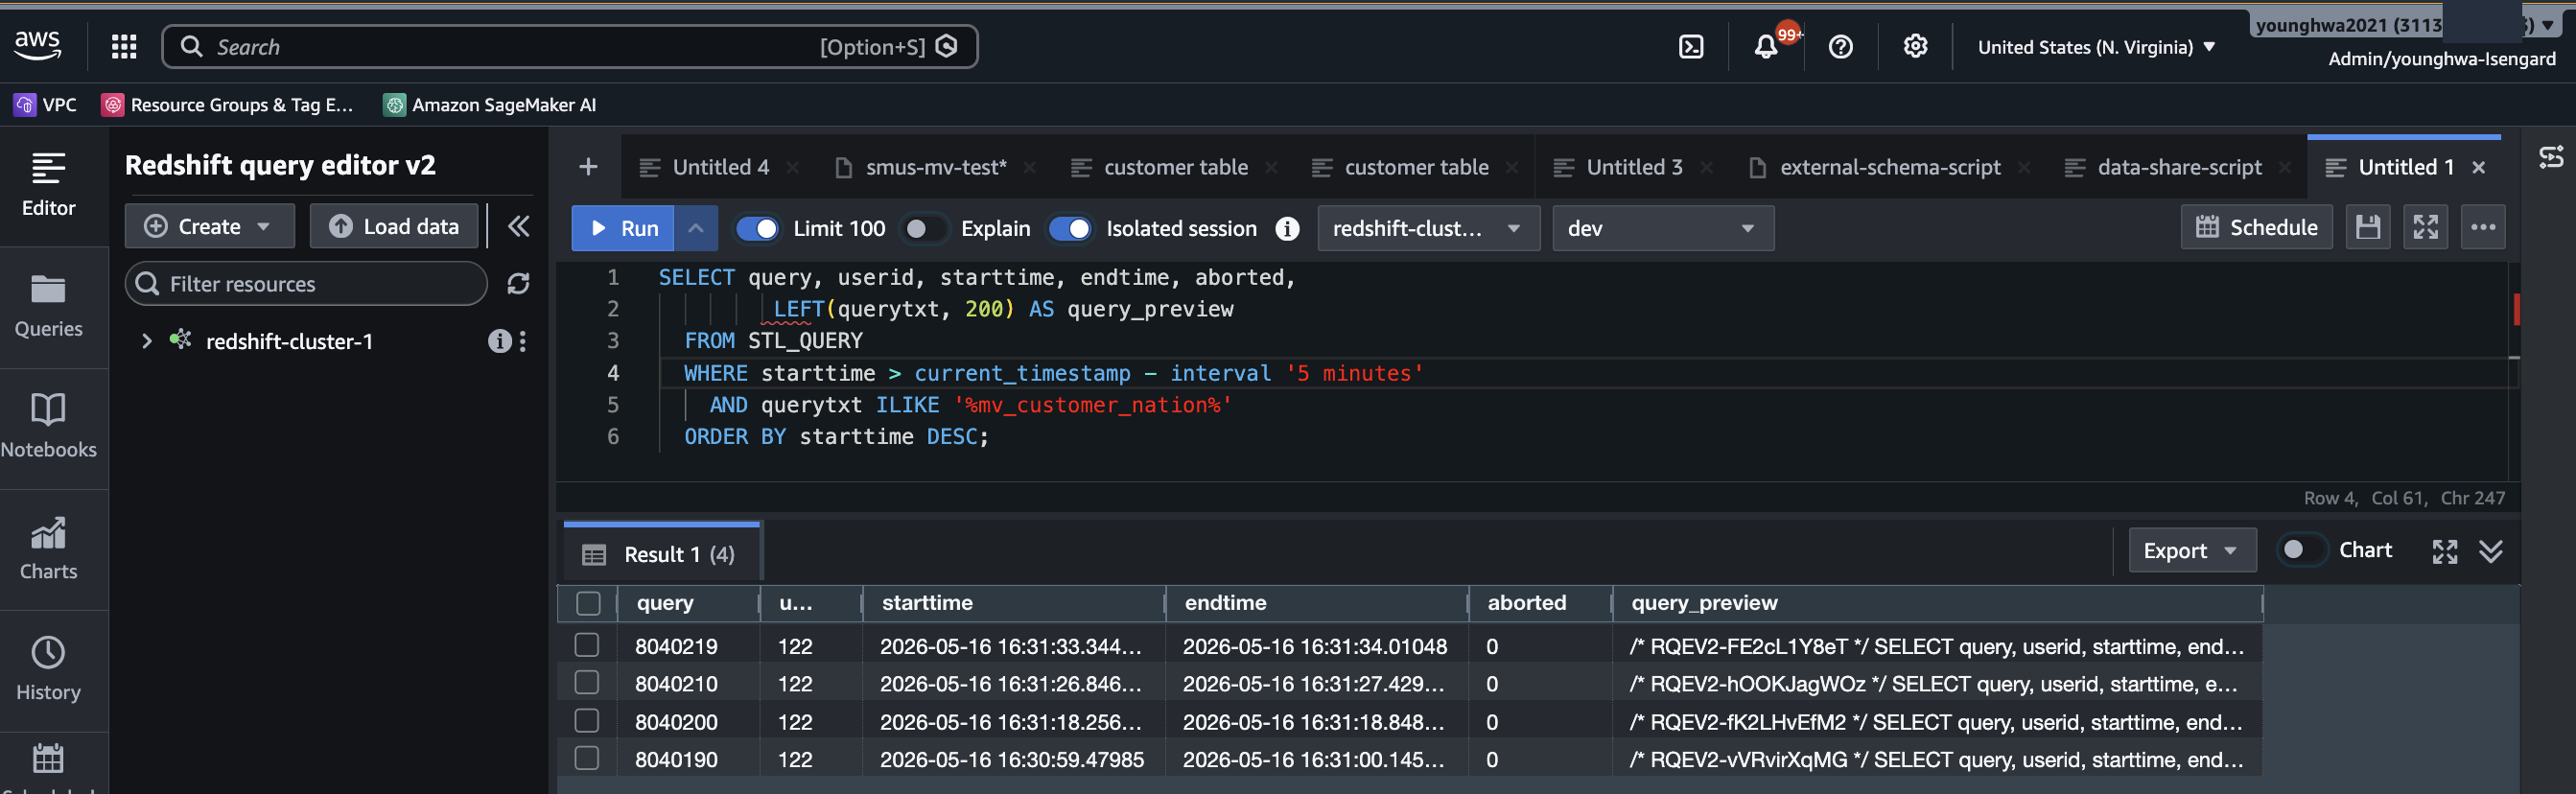Open the Editor sidebar view
Viewport: 2576px width, 794px height.
click(48, 185)
